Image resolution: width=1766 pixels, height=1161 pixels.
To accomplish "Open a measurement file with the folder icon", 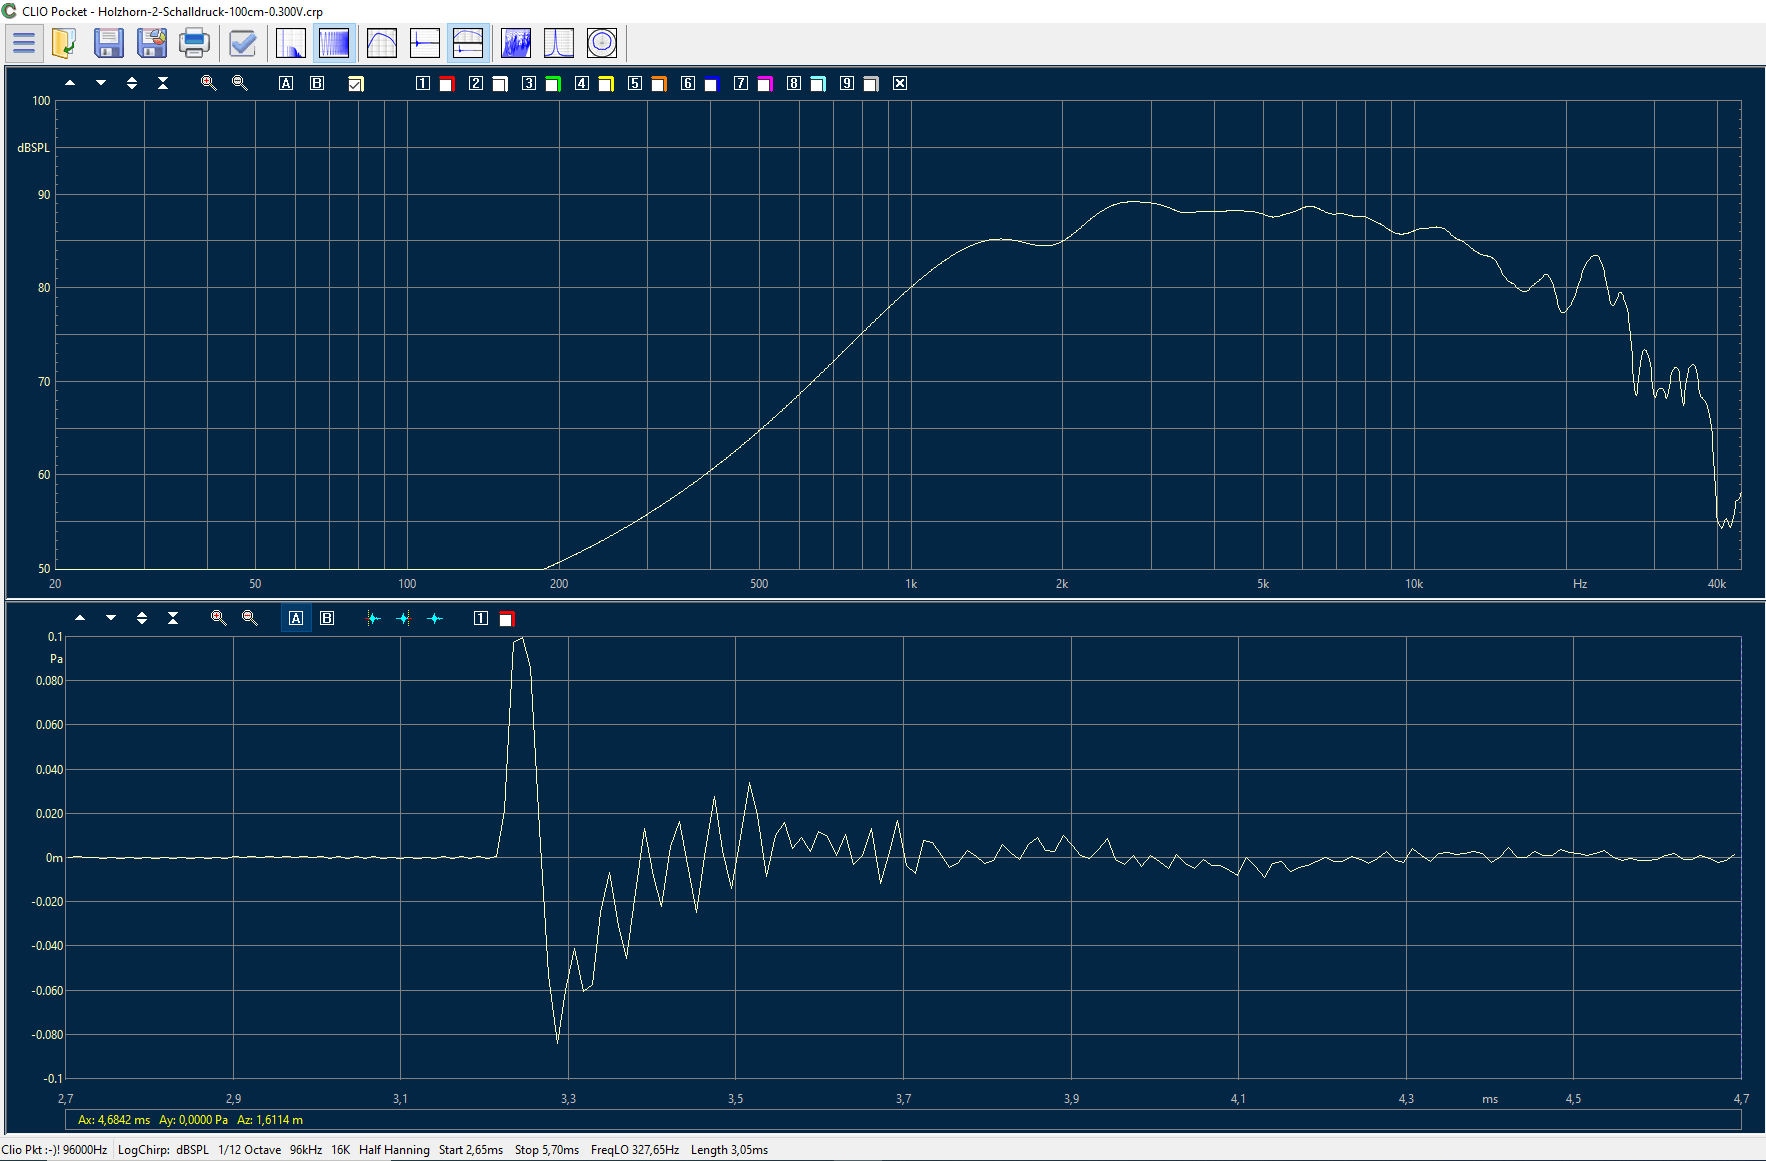I will 65,43.
